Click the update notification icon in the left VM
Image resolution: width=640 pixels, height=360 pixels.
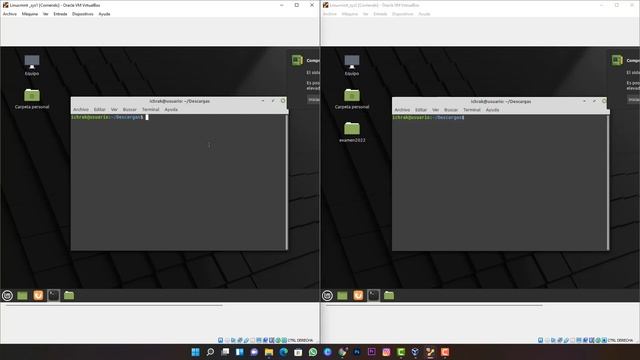pos(297,60)
